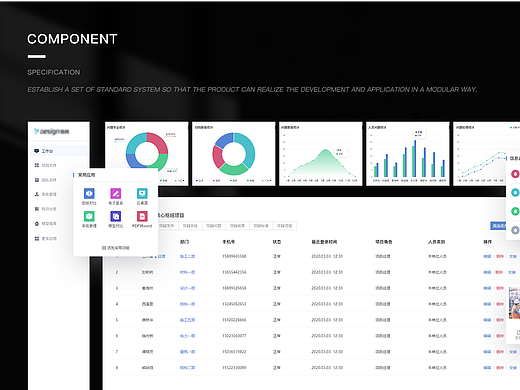The height and width of the screenshot is (390, 520).
Task: Click the red delete link in row 5
Action: click(x=500, y=320)
